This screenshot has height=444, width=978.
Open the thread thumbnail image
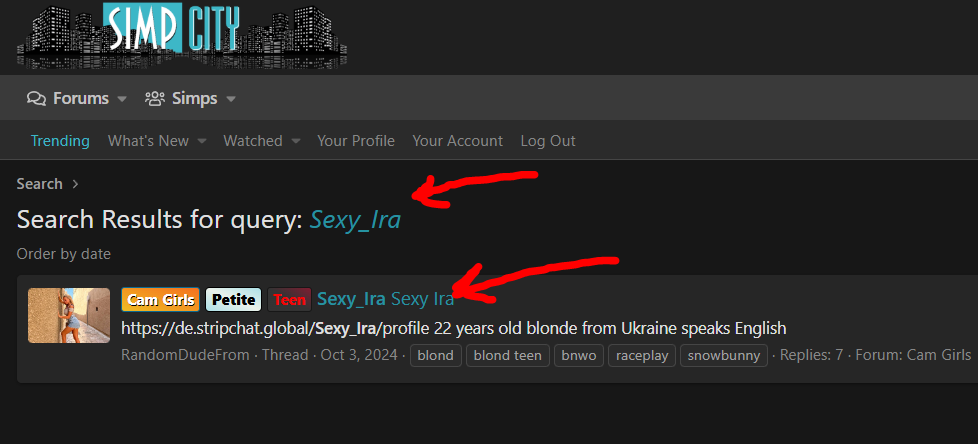(69, 315)
